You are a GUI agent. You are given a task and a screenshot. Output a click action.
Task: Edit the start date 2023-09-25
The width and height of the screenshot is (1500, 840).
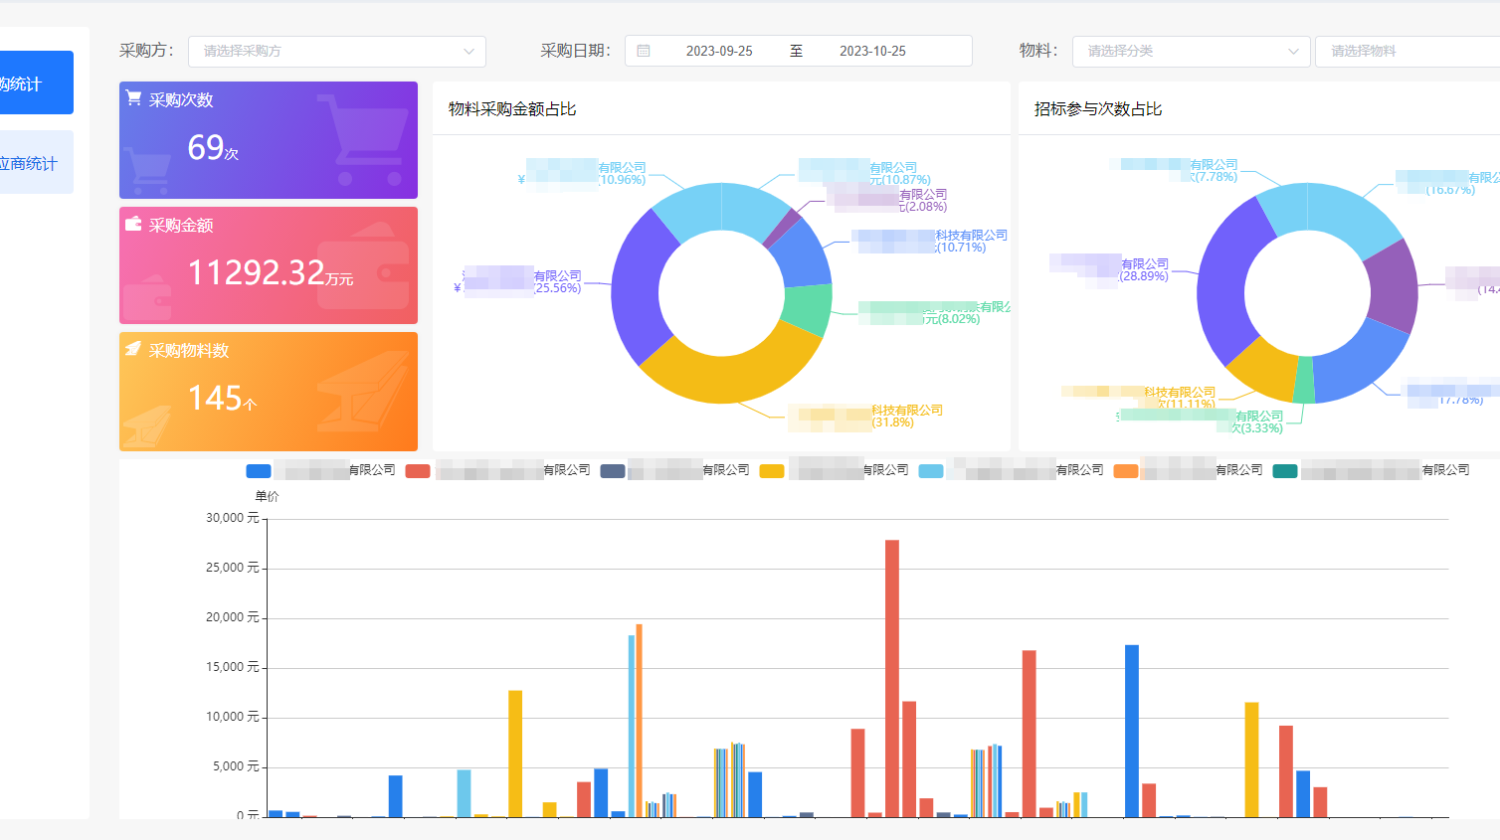pyautogui.click(x=719, y=51)
